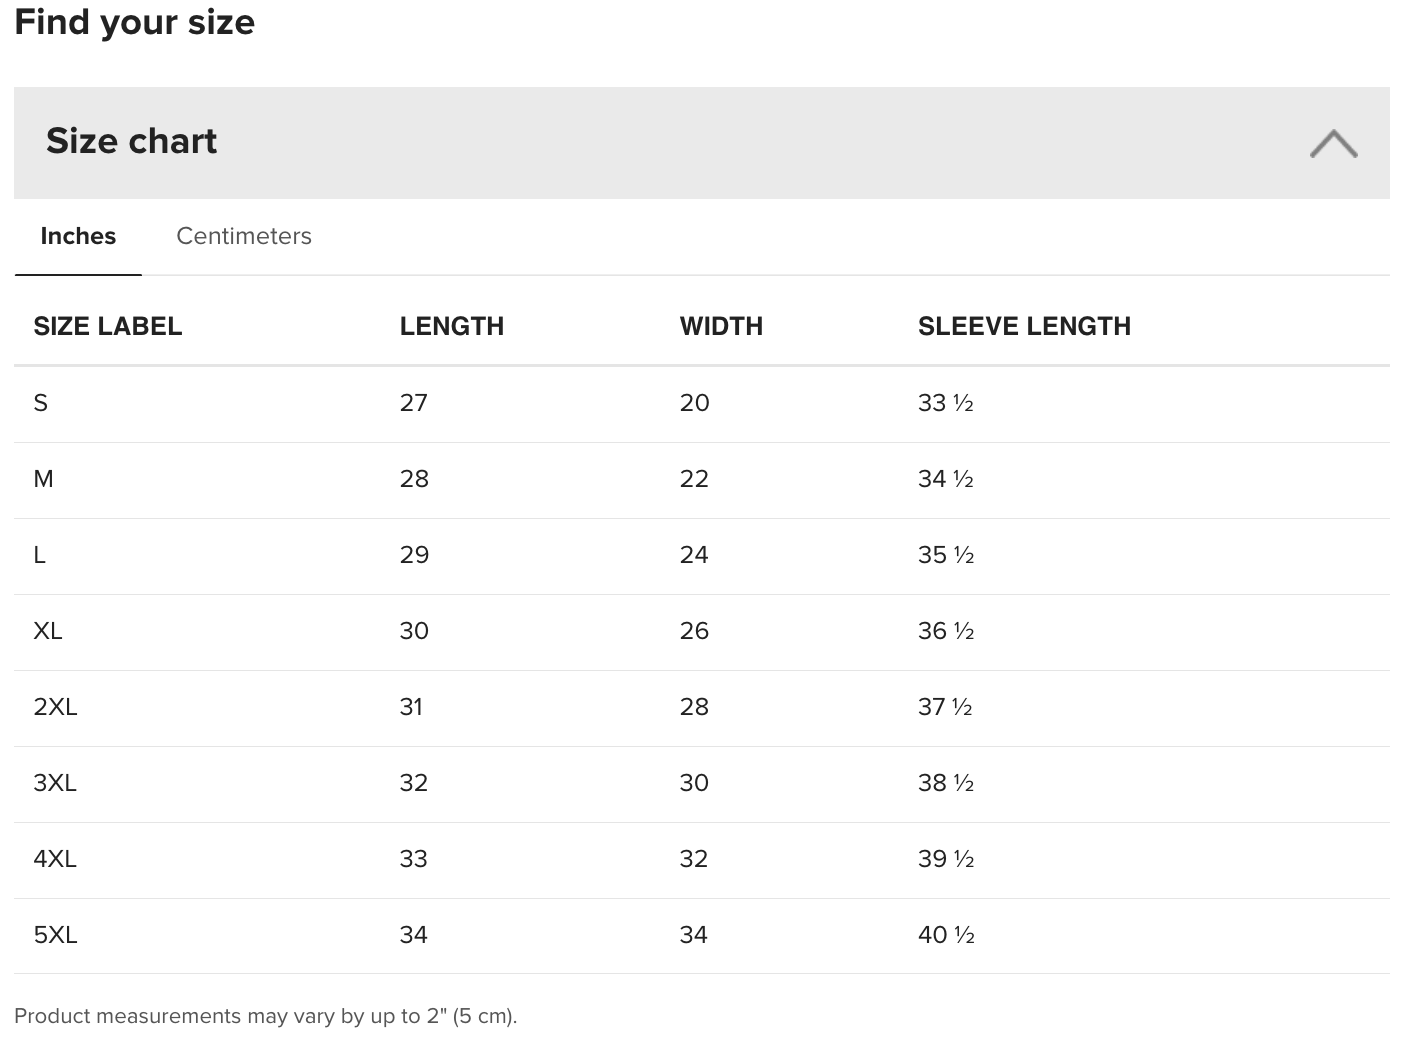This screenshot has width=1402, height=1048.
Task: Select the M size row label
Action: (x=43, y=479)
